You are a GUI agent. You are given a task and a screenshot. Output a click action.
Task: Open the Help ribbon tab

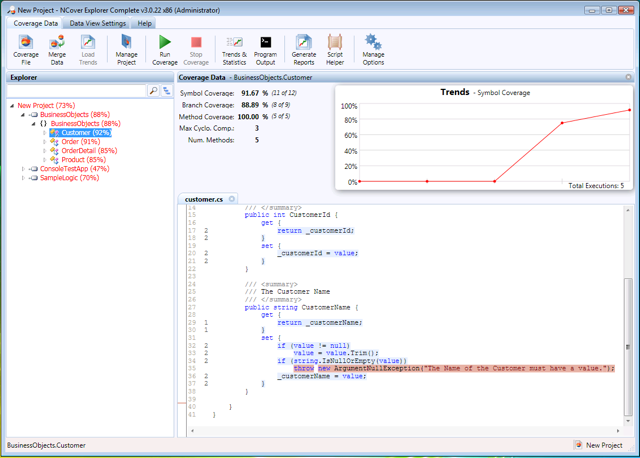point(145,23)
